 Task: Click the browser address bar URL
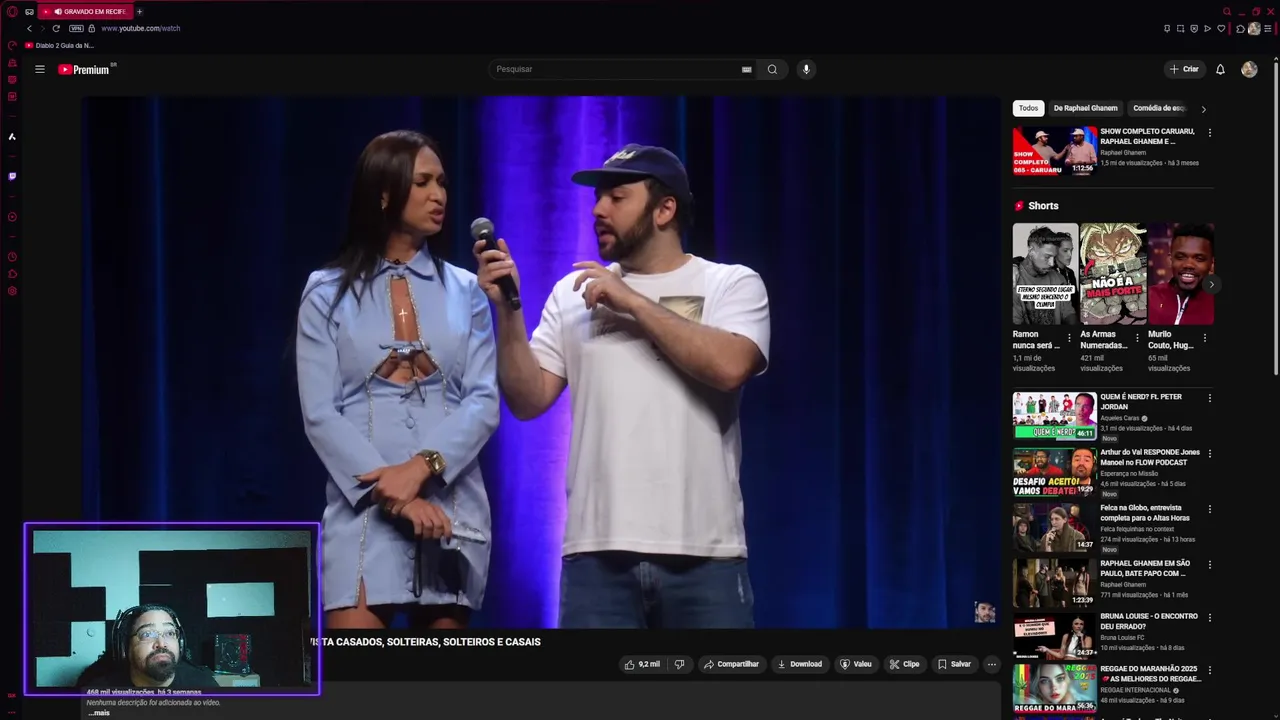tap(140, 28)
